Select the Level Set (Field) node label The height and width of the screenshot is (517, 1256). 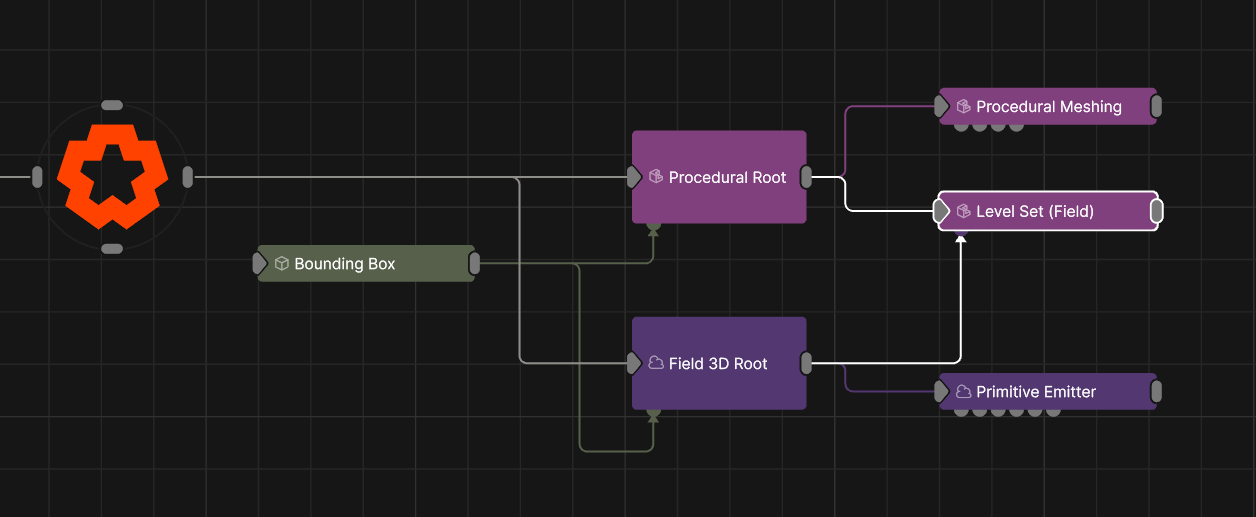1035,212
